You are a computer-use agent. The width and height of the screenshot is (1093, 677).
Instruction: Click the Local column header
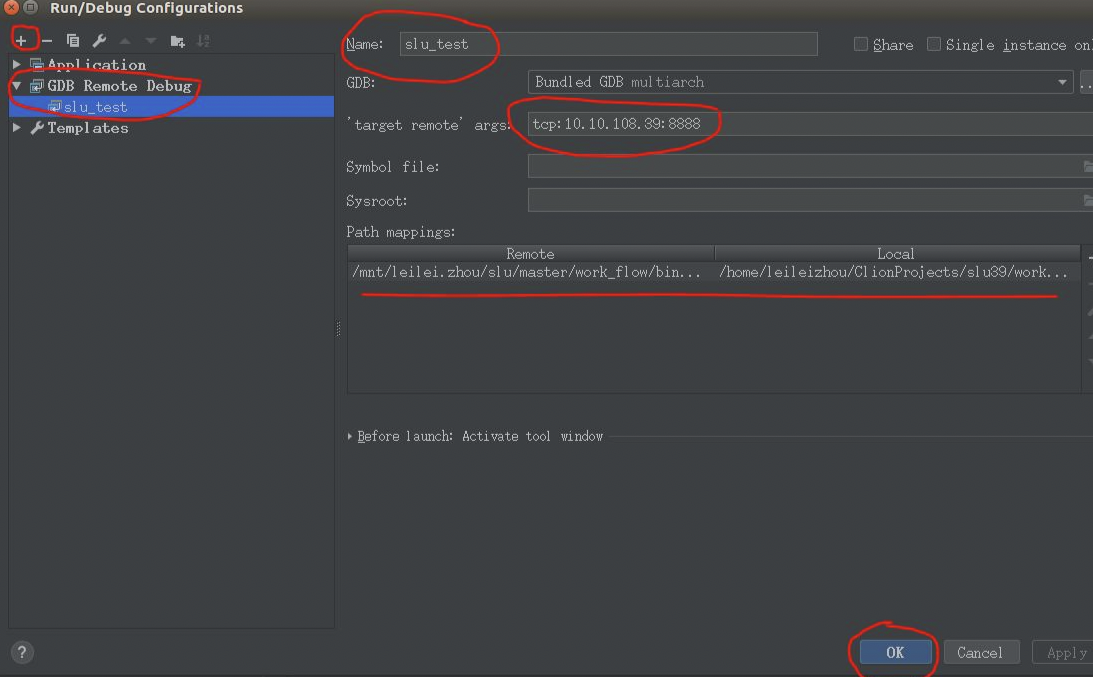coord(897,254)
